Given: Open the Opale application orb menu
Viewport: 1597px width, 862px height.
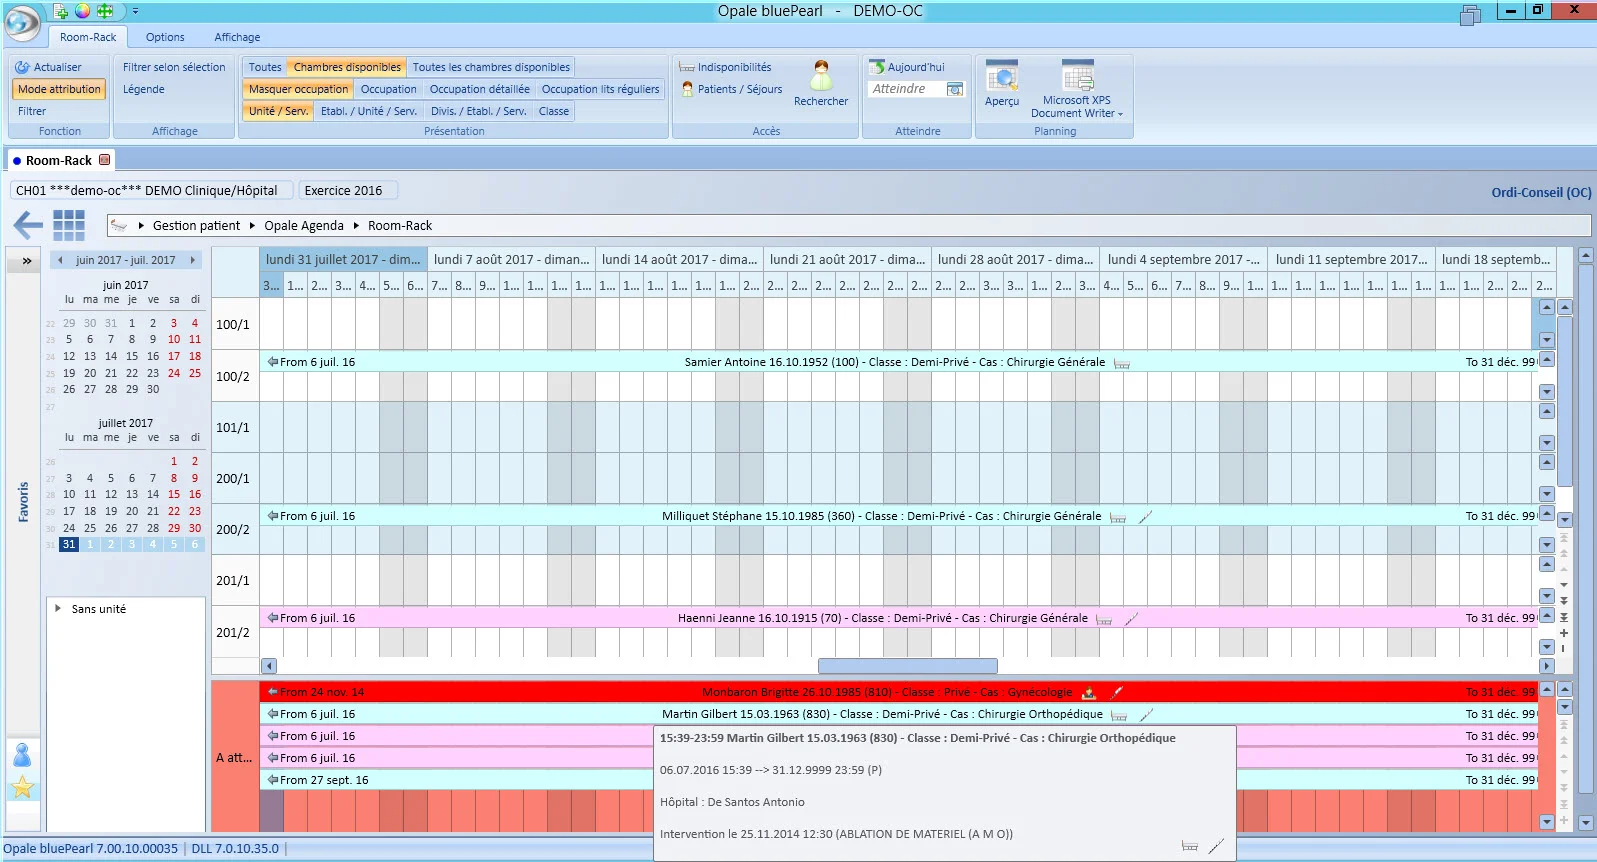Looking at the screenshot, I should click(x=22, y=22).
